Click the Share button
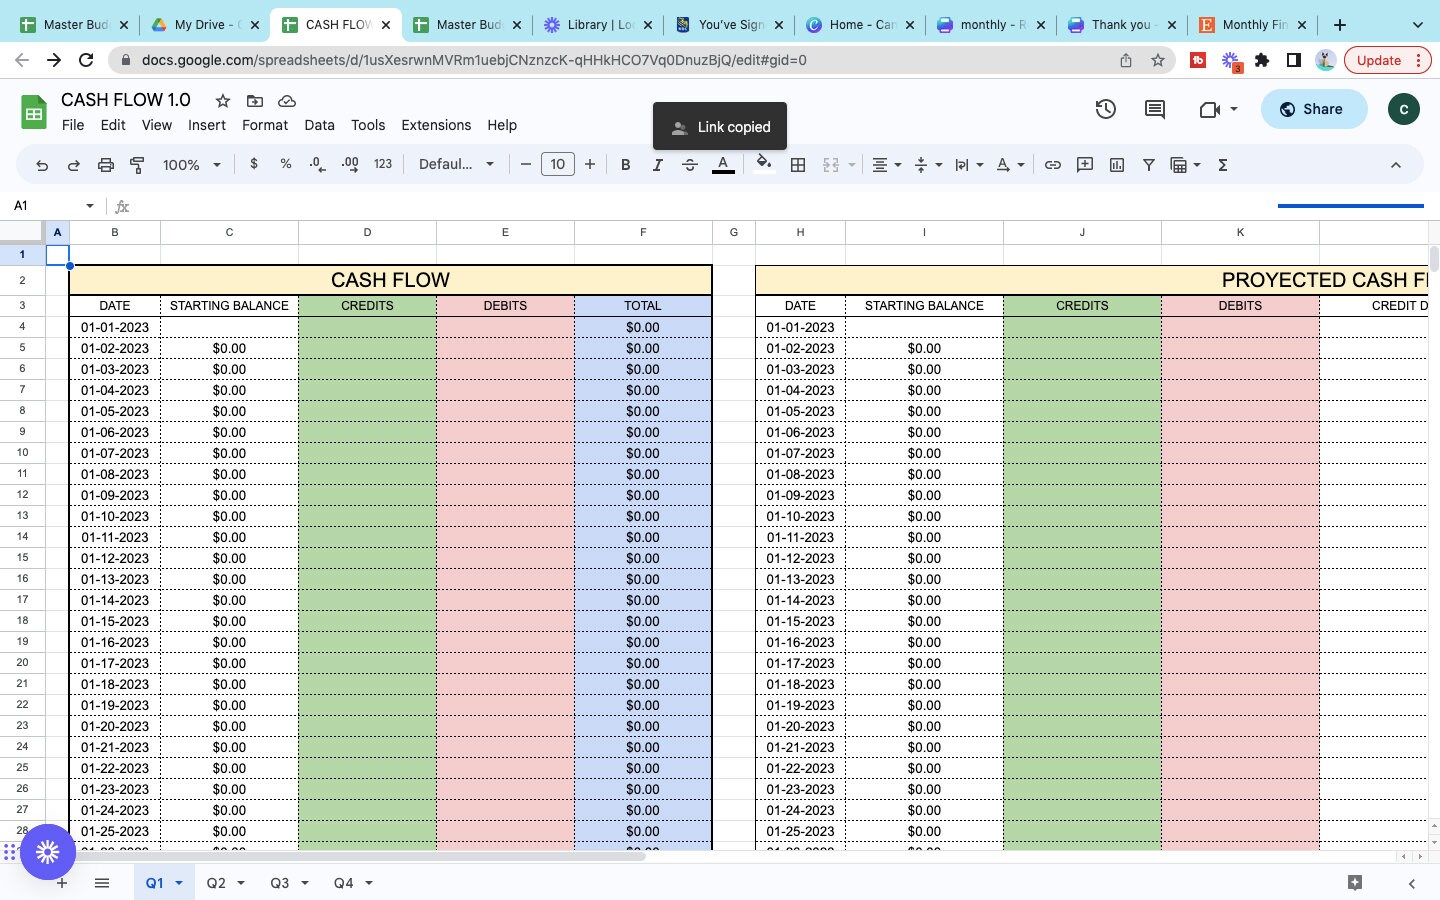Viewport: 1440px width, 900px height. coord(1313,109)
